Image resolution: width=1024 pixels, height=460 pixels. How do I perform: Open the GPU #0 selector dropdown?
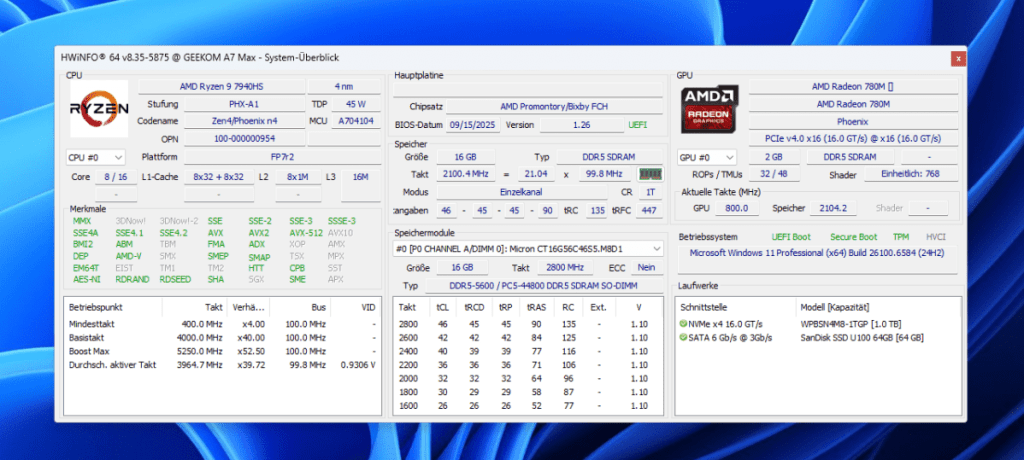point(709,157)
